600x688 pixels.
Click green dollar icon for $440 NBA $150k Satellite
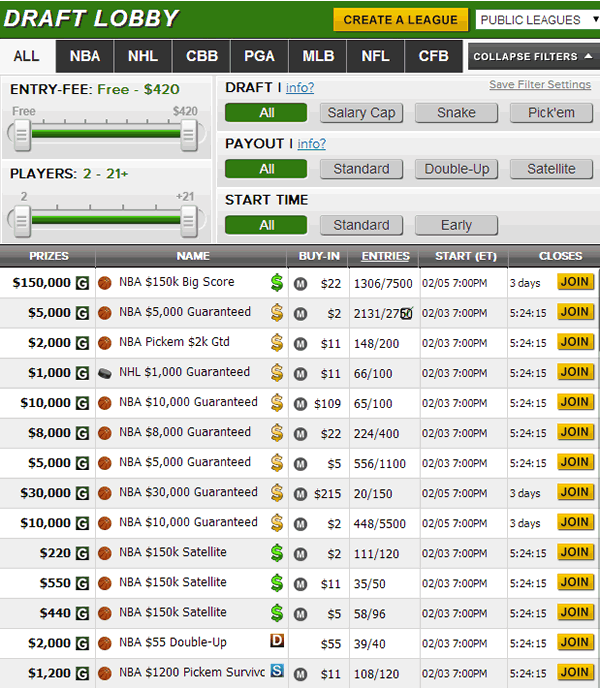pos(277,613)
